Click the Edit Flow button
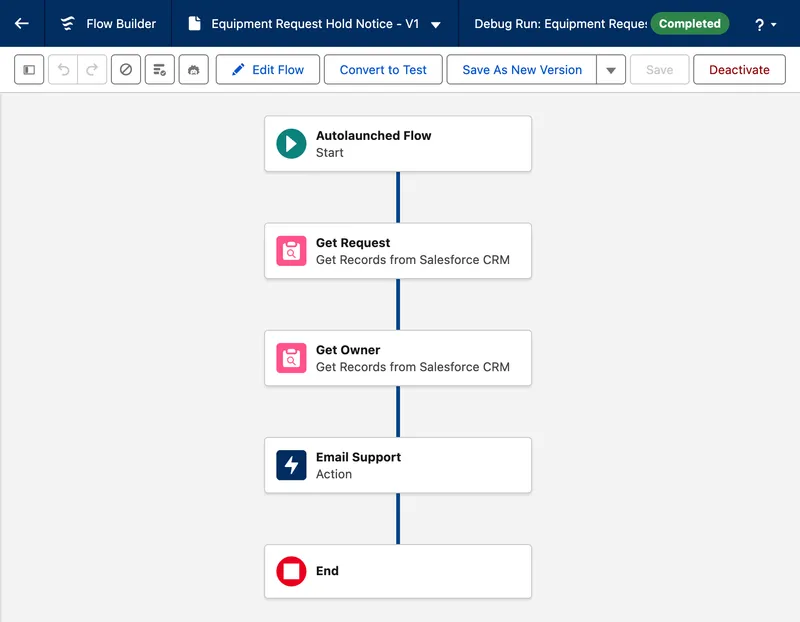This screenshot has width=800, height=622. pos(268,69)
